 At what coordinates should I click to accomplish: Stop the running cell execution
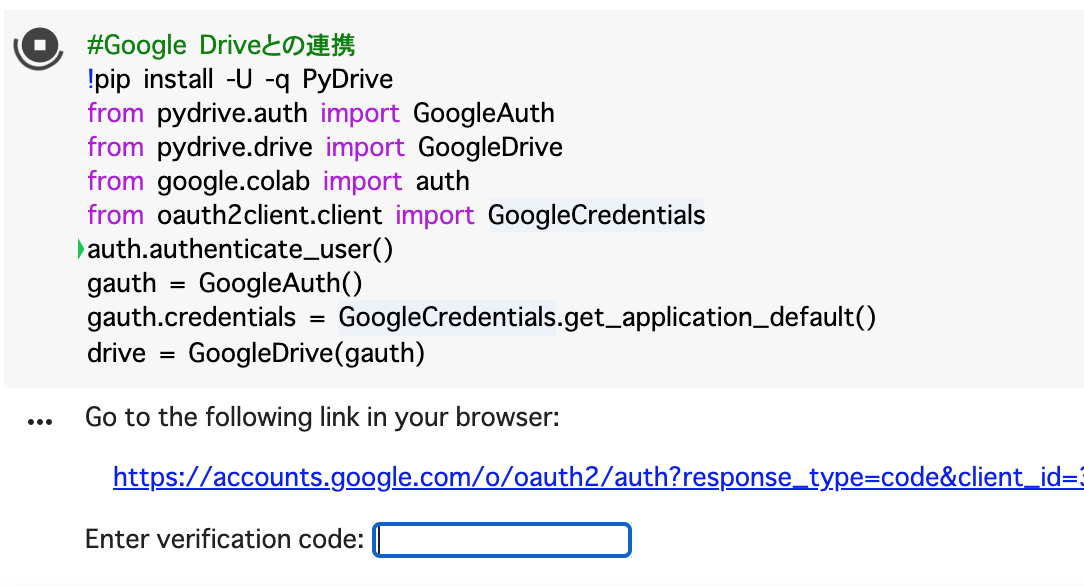(x=39, y=46)
